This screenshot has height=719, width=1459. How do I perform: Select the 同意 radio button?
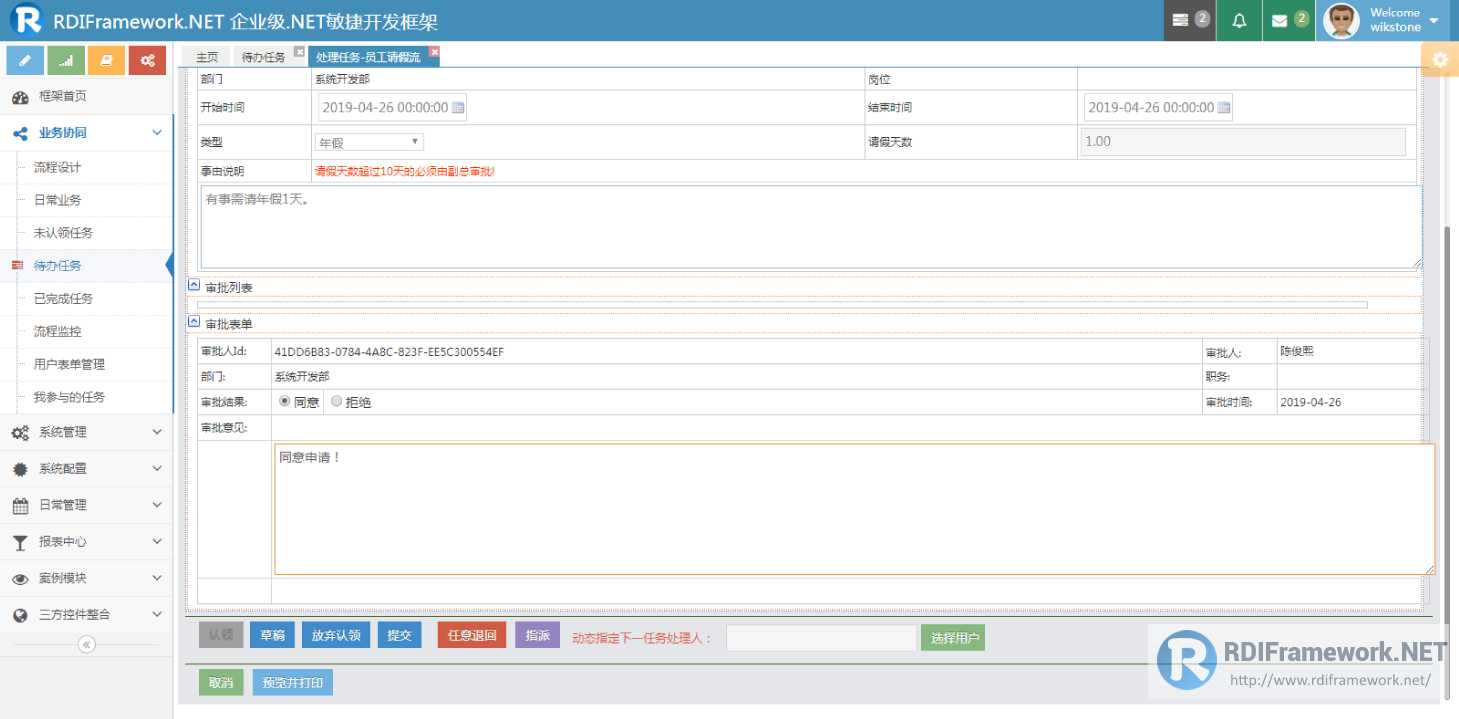(285, 402)
